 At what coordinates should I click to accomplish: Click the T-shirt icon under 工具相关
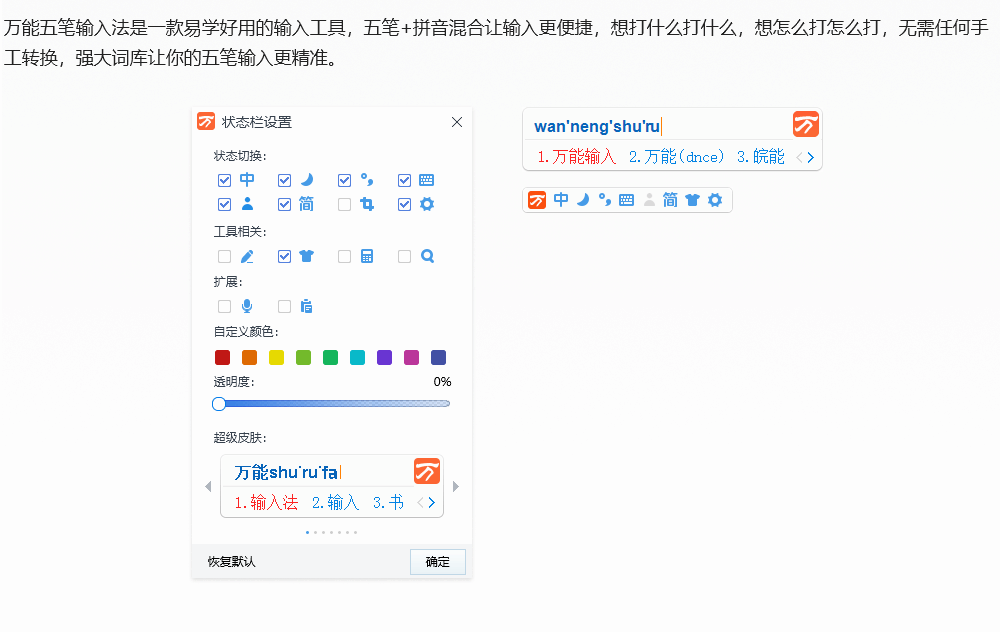click(307, 256)
